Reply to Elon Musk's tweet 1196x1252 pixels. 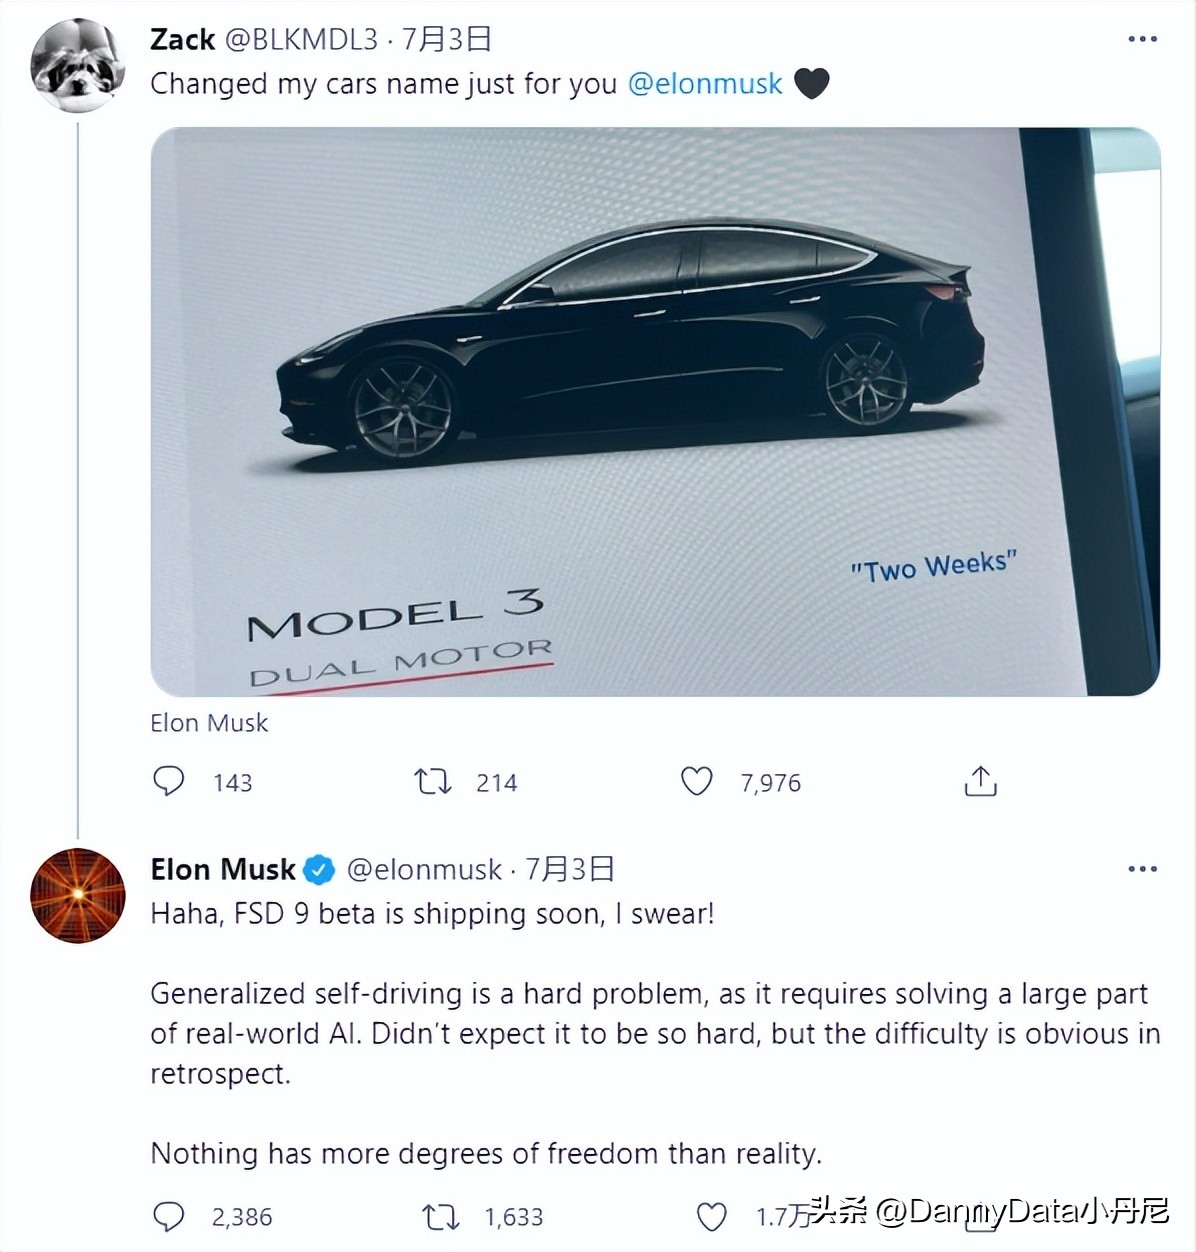tap(168, 1216)
